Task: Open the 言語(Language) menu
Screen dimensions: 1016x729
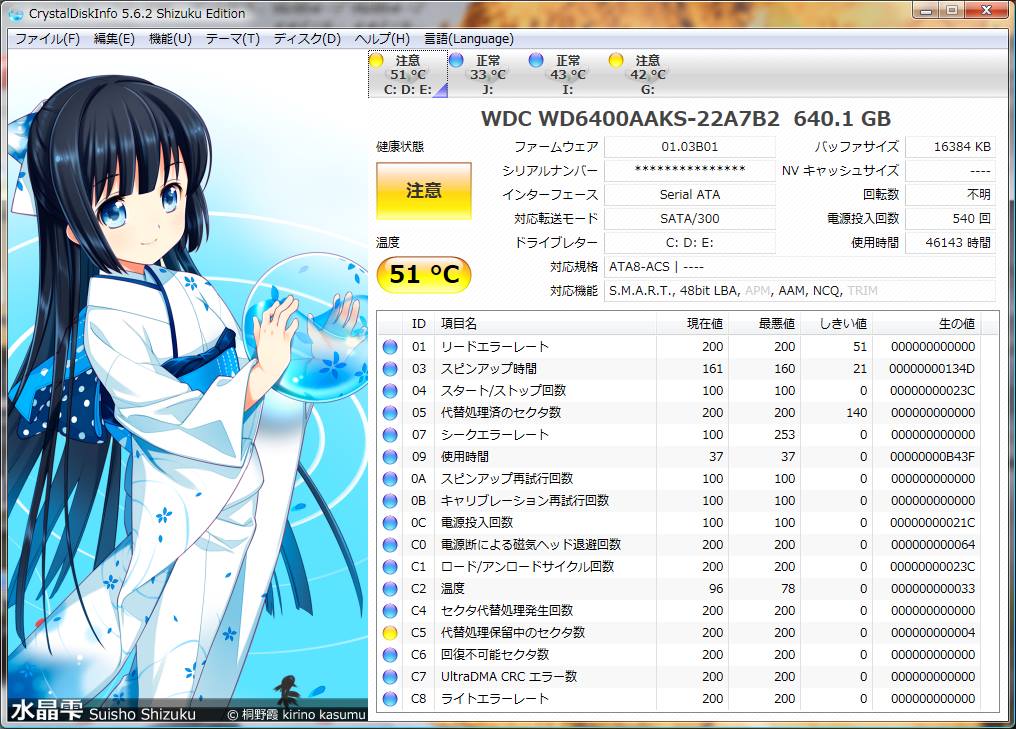Action: pyautogui.click(x=468, y=39)
